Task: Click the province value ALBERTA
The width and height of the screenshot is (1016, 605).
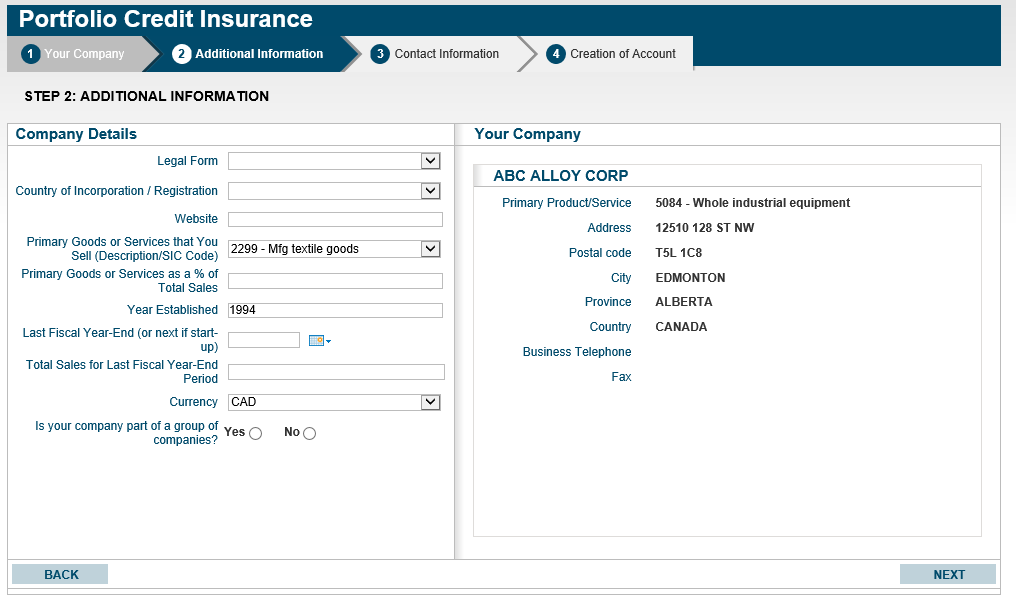Action: [x=684, y=302]
